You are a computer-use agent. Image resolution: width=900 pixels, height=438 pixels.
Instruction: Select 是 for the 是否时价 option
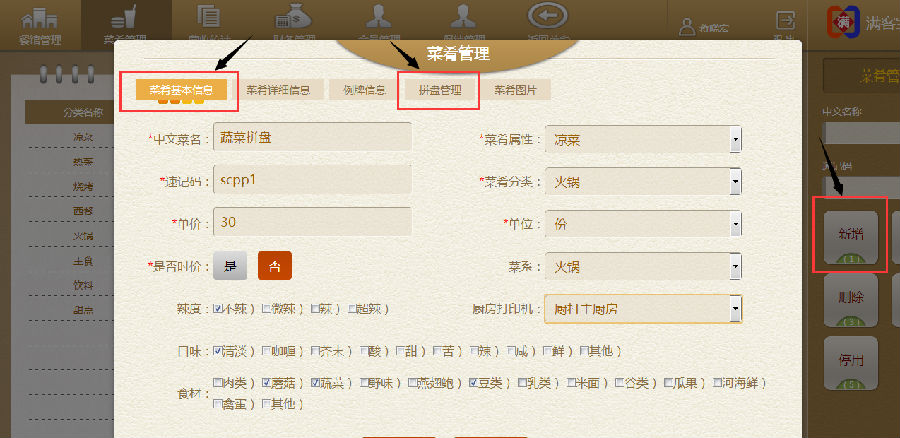coord(230,266)
